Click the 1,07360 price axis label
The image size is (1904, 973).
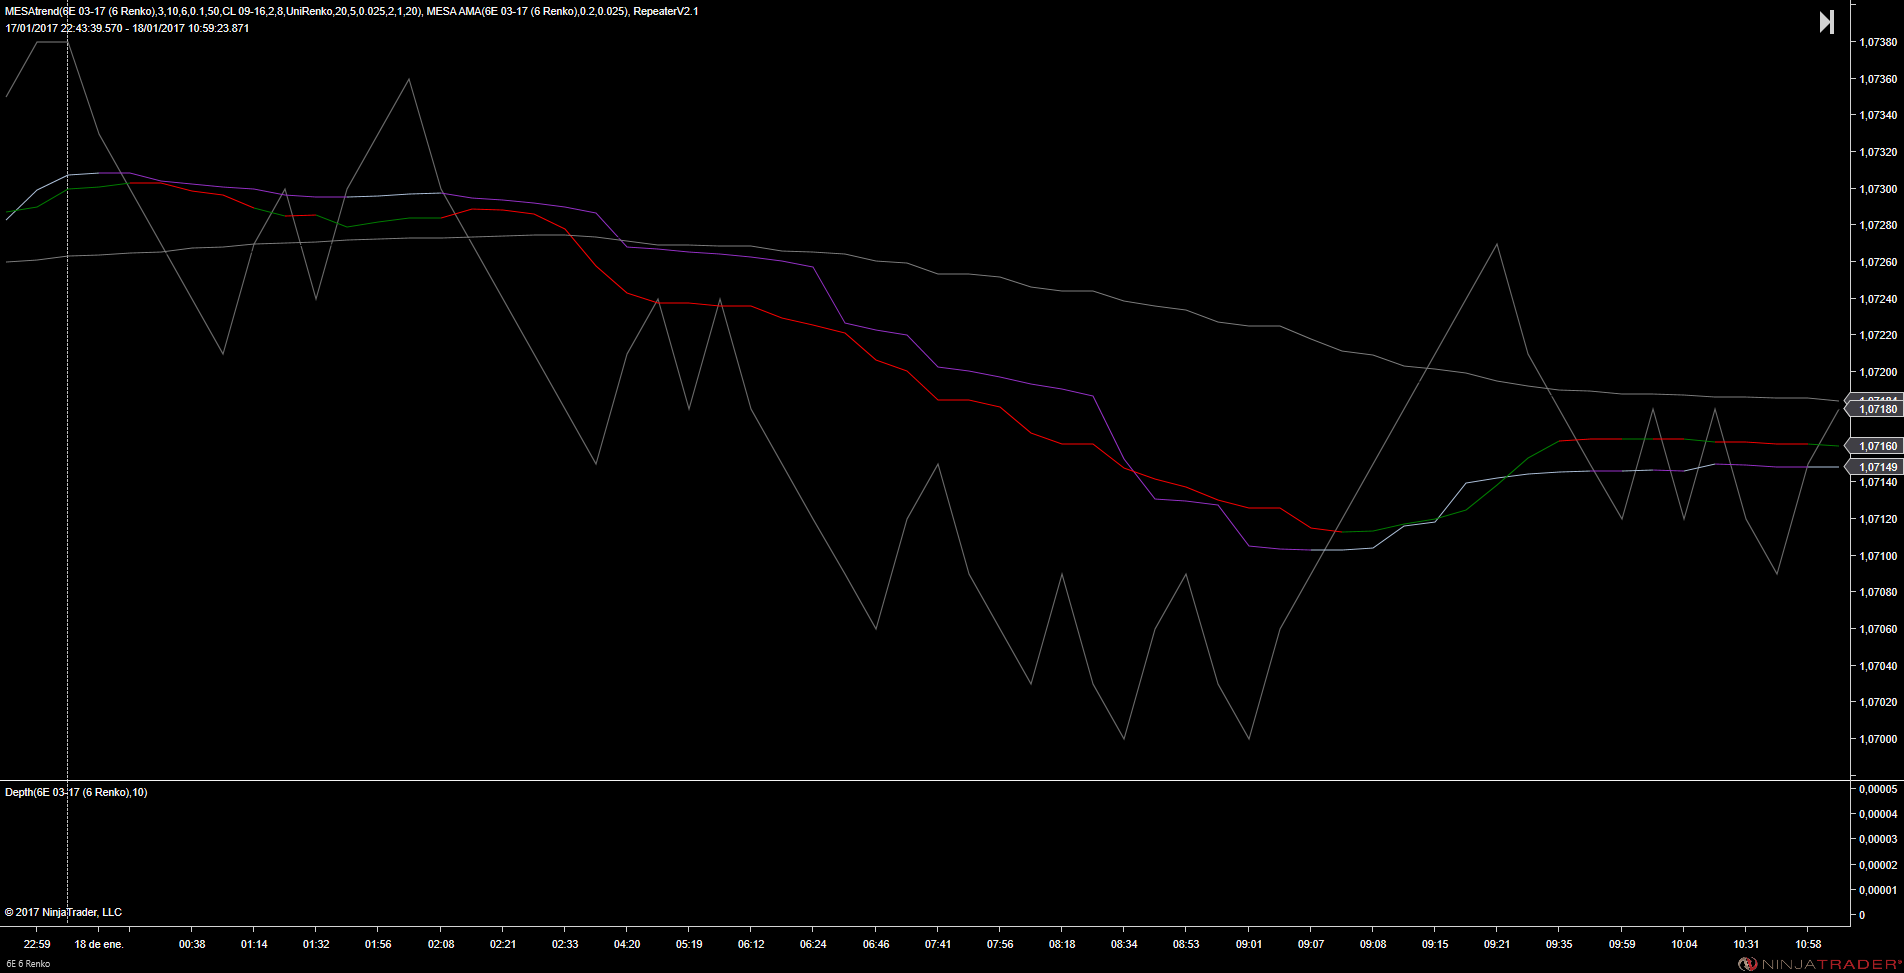coord(1878,79)
